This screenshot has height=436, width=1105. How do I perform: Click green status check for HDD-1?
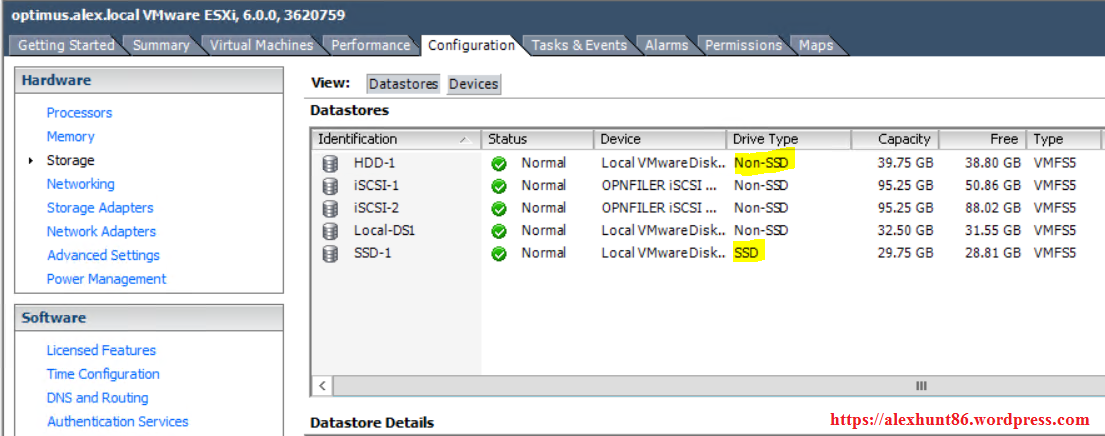(x=499, y=163)
